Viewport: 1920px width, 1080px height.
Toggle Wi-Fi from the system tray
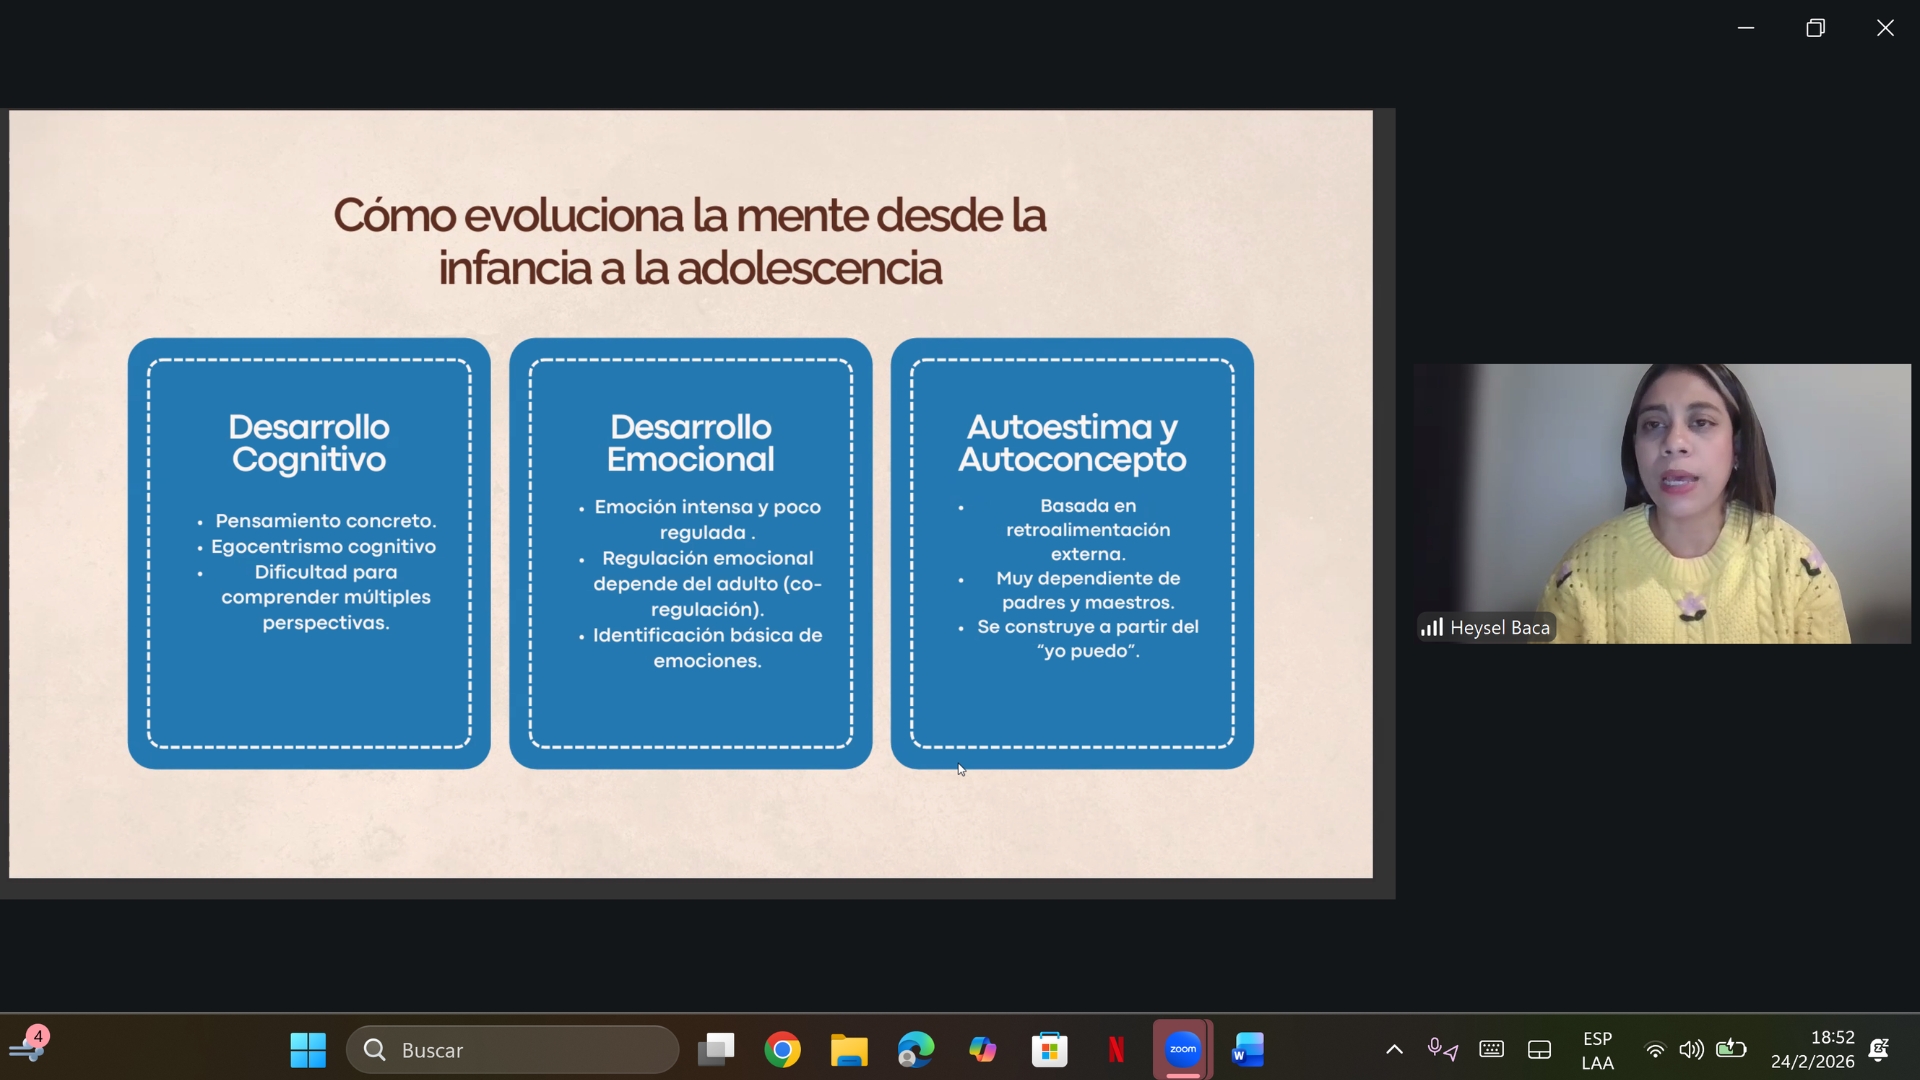[x=1655, y=1050]
